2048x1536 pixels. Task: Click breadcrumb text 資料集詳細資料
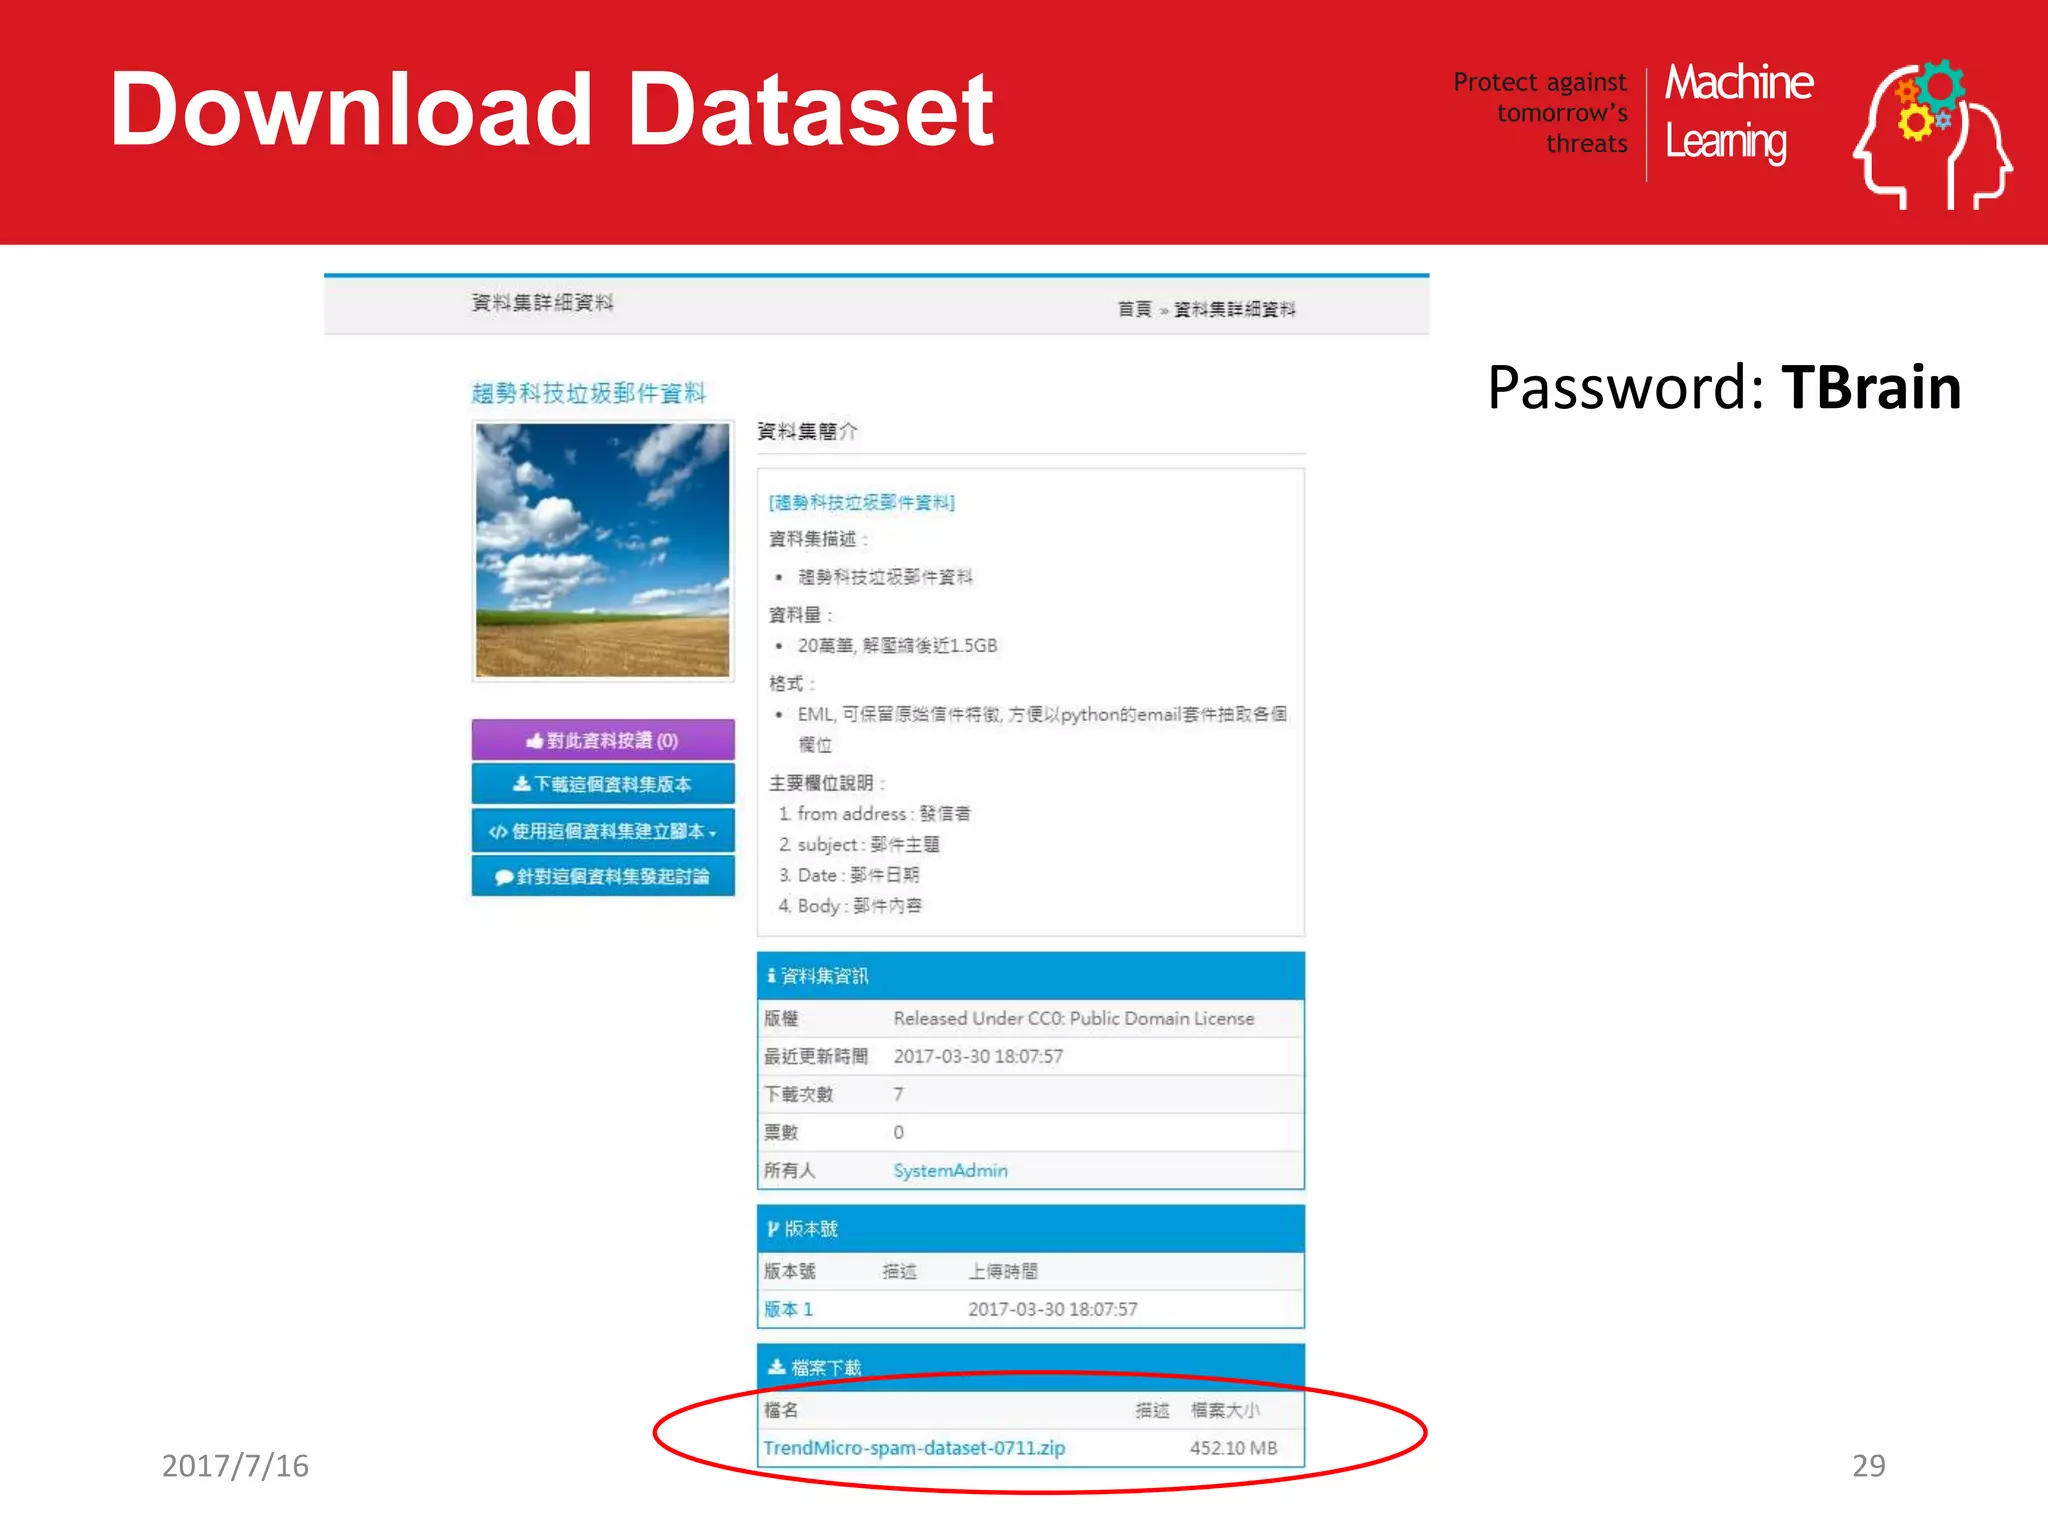pyautogui.click(x=1234, y=309)
